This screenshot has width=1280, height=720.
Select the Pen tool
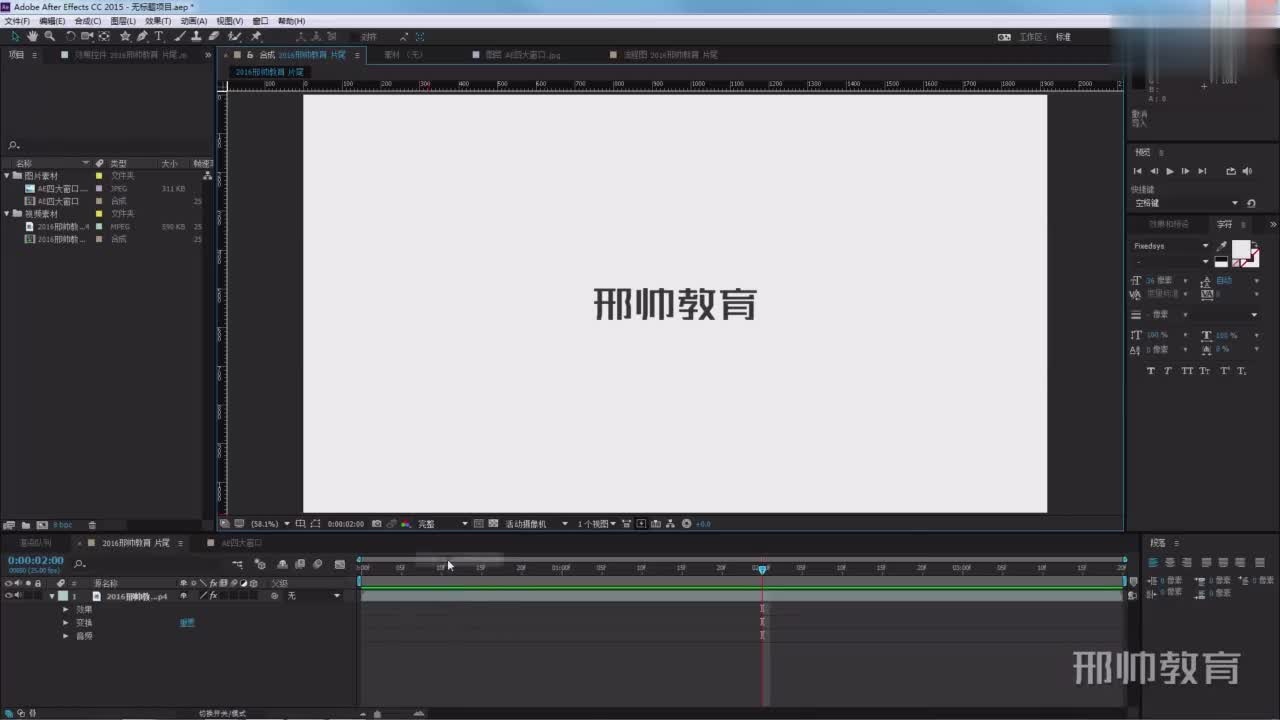point(142,36)
